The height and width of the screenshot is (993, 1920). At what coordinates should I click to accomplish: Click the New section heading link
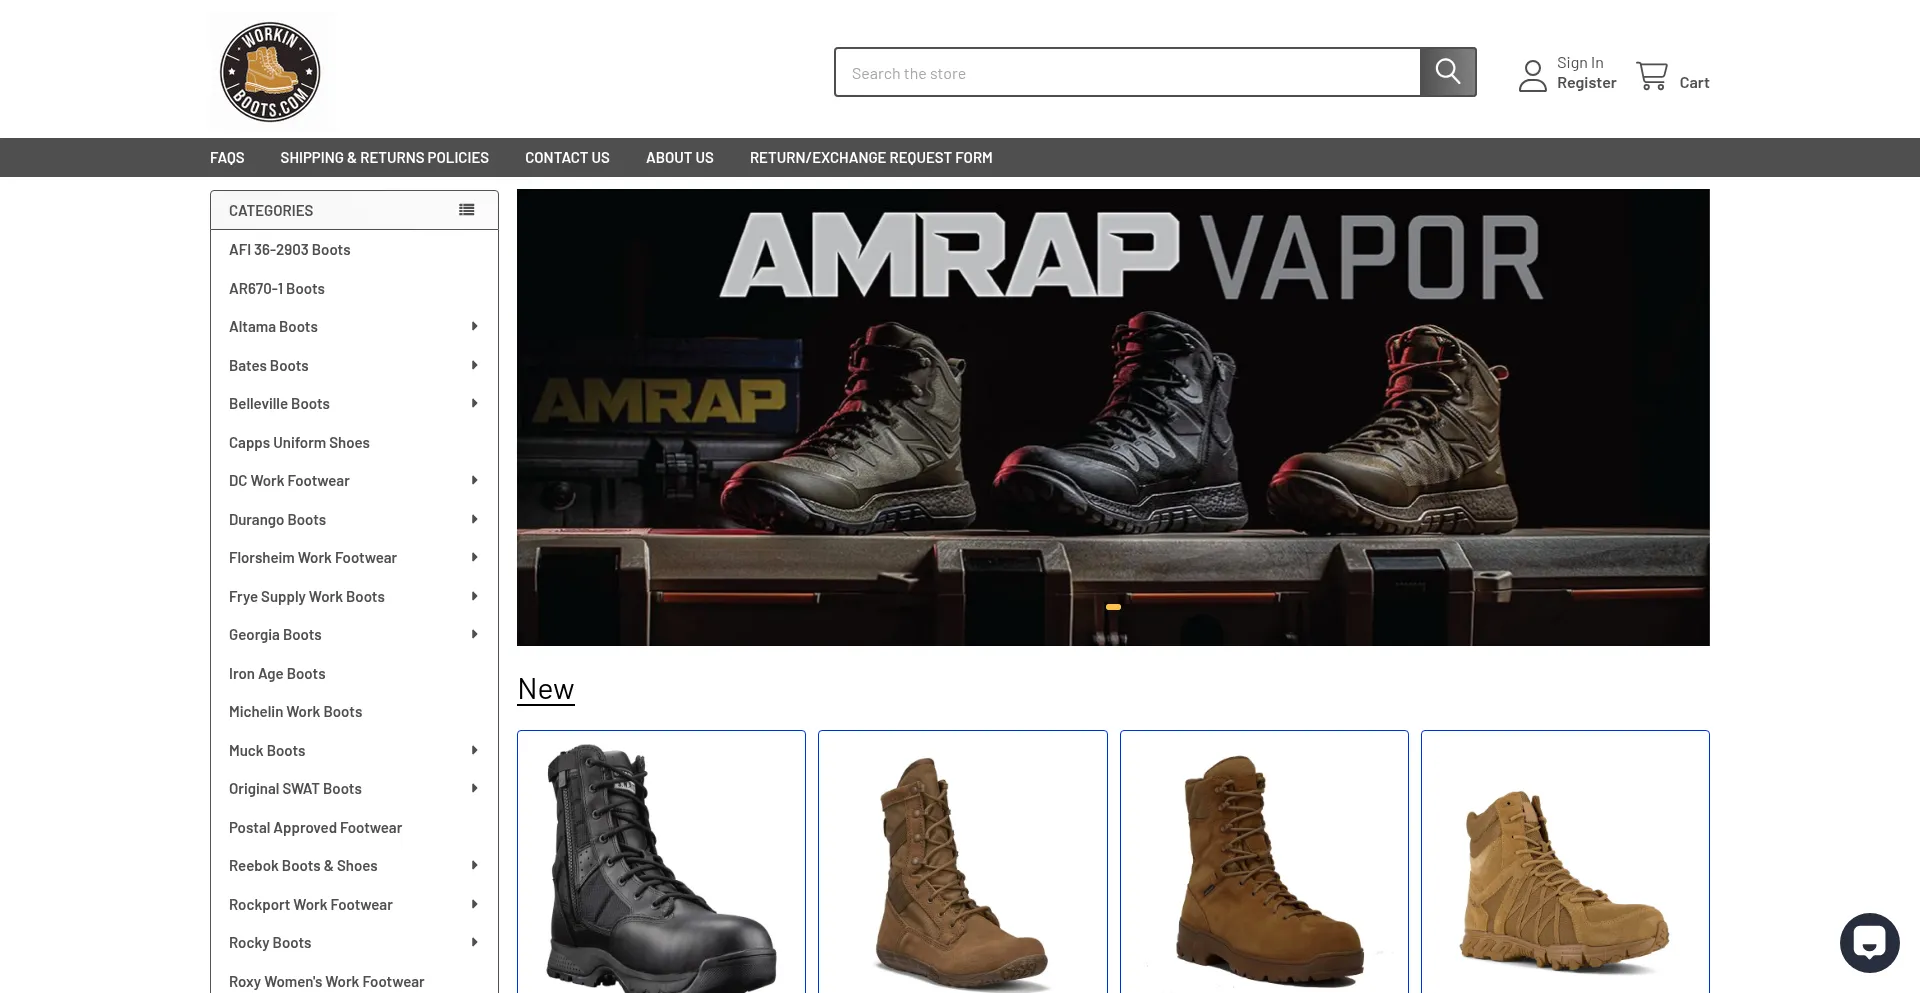[545, 688]
